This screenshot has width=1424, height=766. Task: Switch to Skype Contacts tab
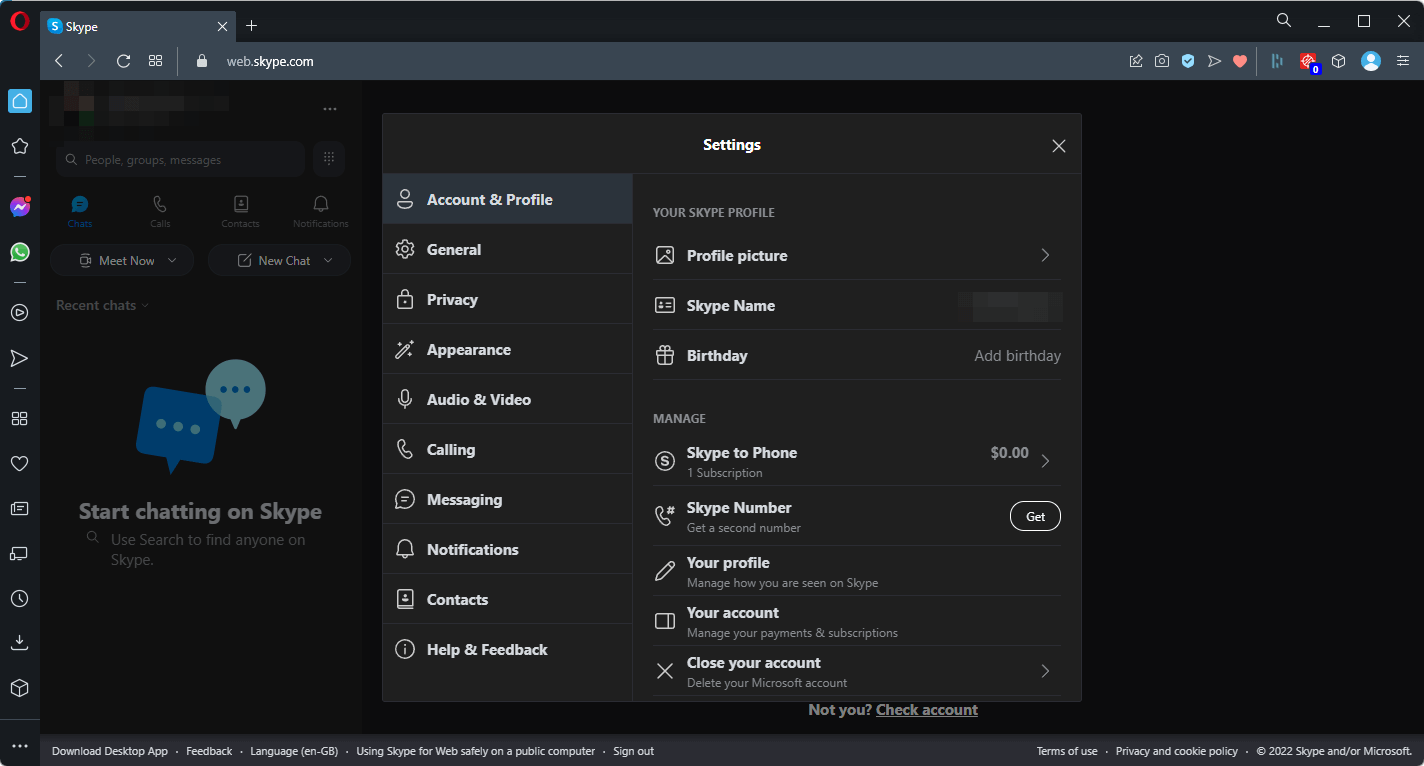coord(240,212)
